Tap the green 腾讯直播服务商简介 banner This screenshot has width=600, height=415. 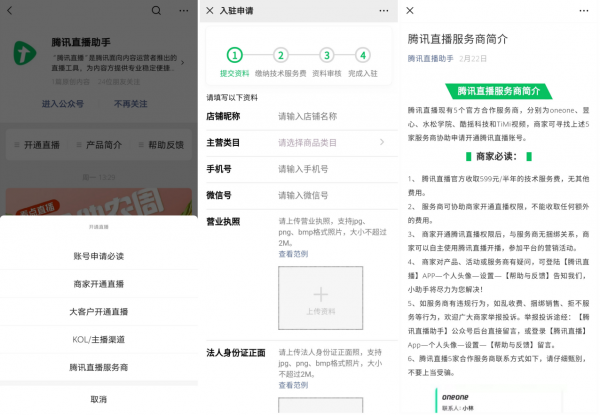(499, 91)
